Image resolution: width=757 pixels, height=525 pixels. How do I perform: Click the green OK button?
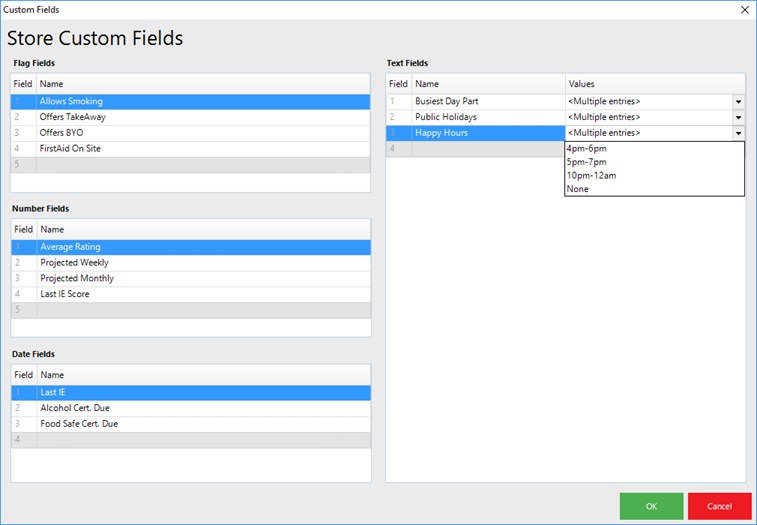(x=651, y=506)
